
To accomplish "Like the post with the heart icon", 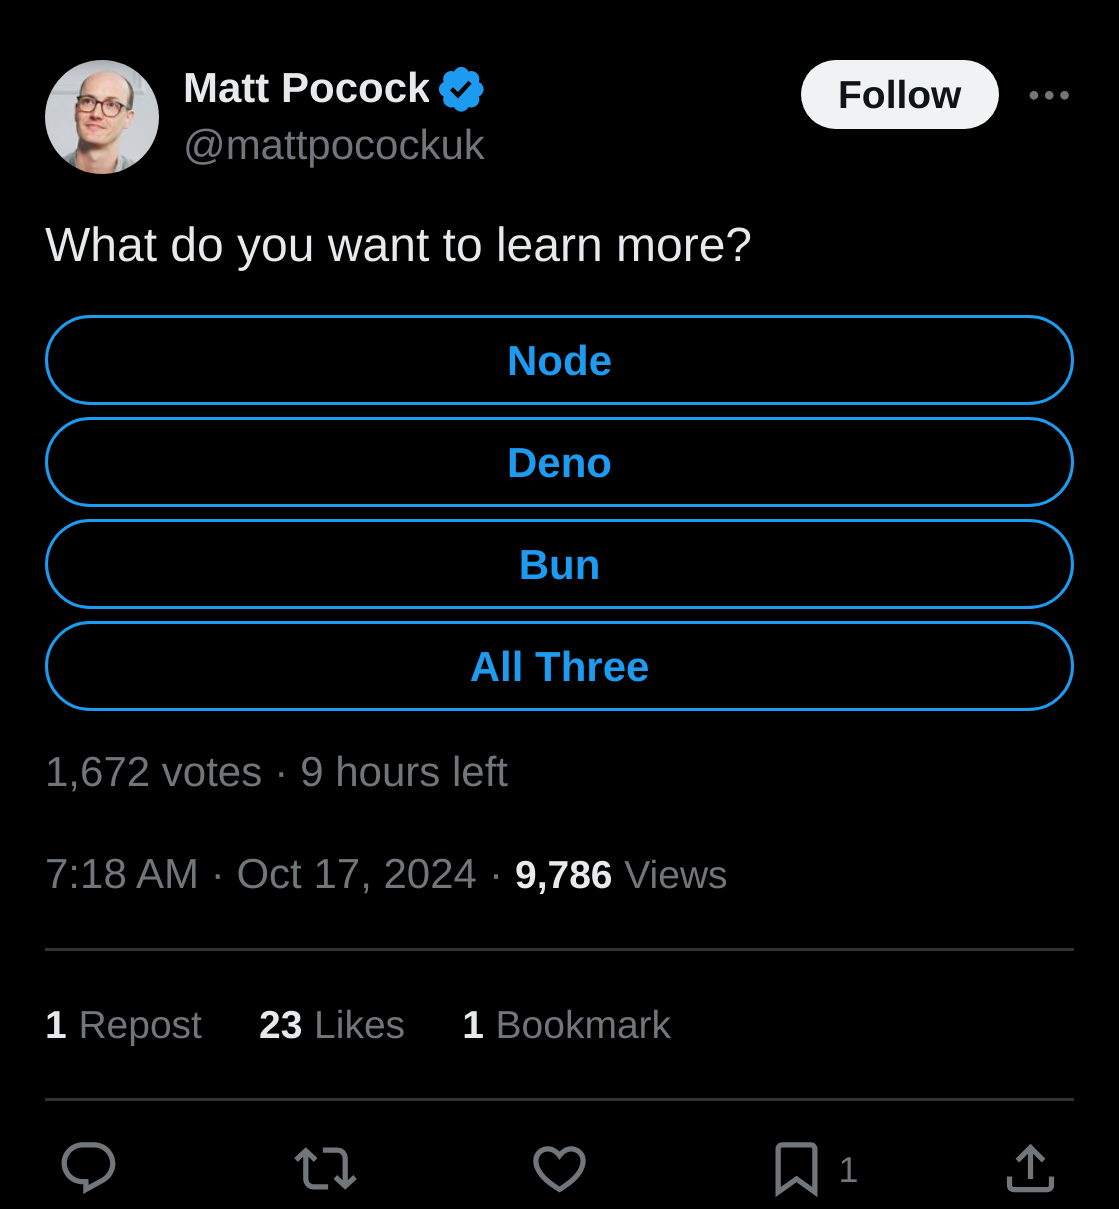I will pyautogui.click(x=559, y=1168).
